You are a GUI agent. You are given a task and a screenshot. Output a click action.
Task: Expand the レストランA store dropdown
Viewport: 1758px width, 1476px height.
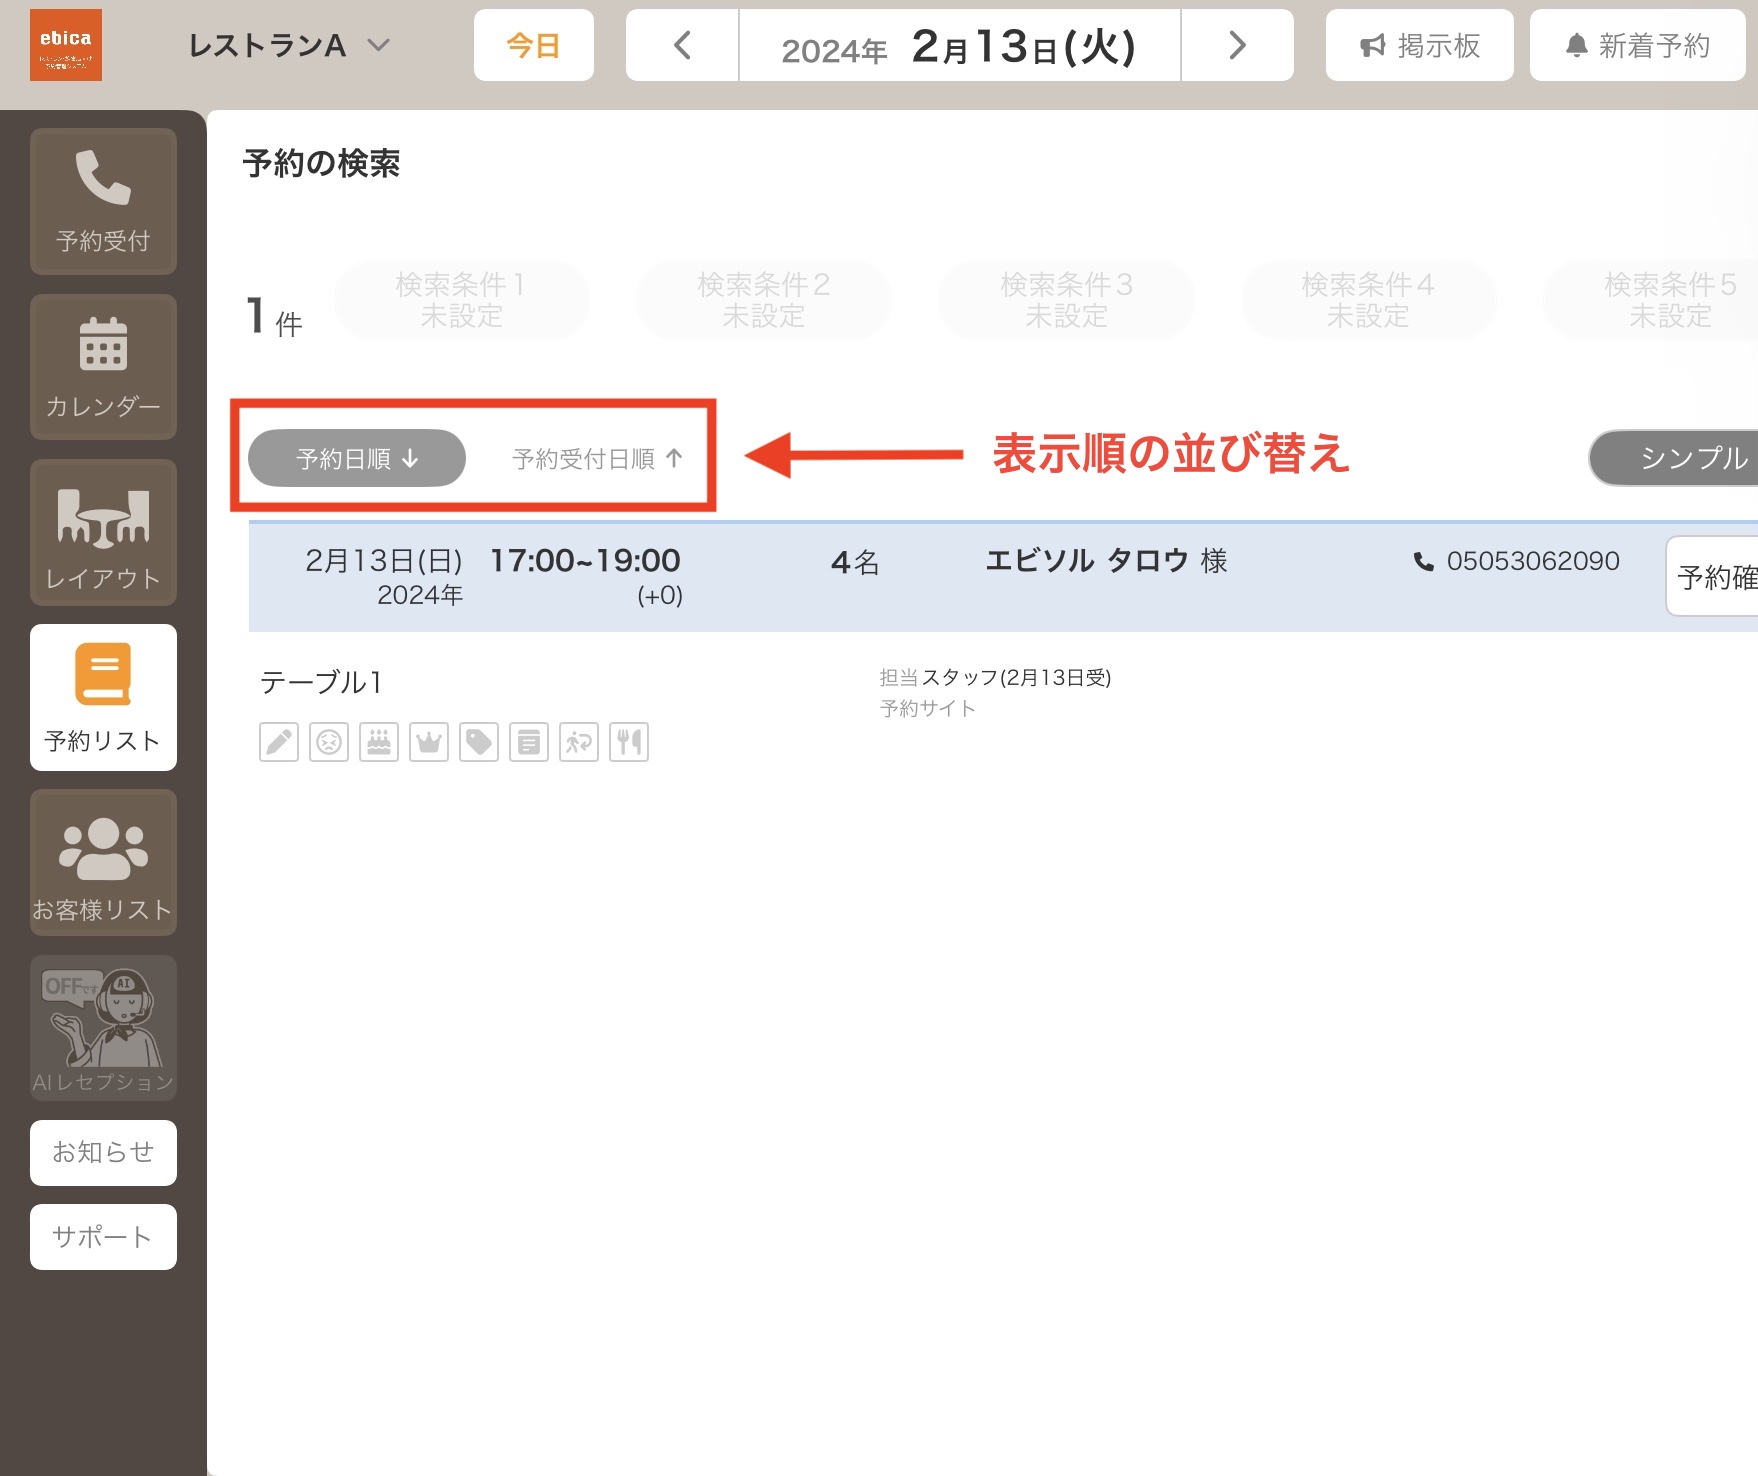(x=289, y=45)
